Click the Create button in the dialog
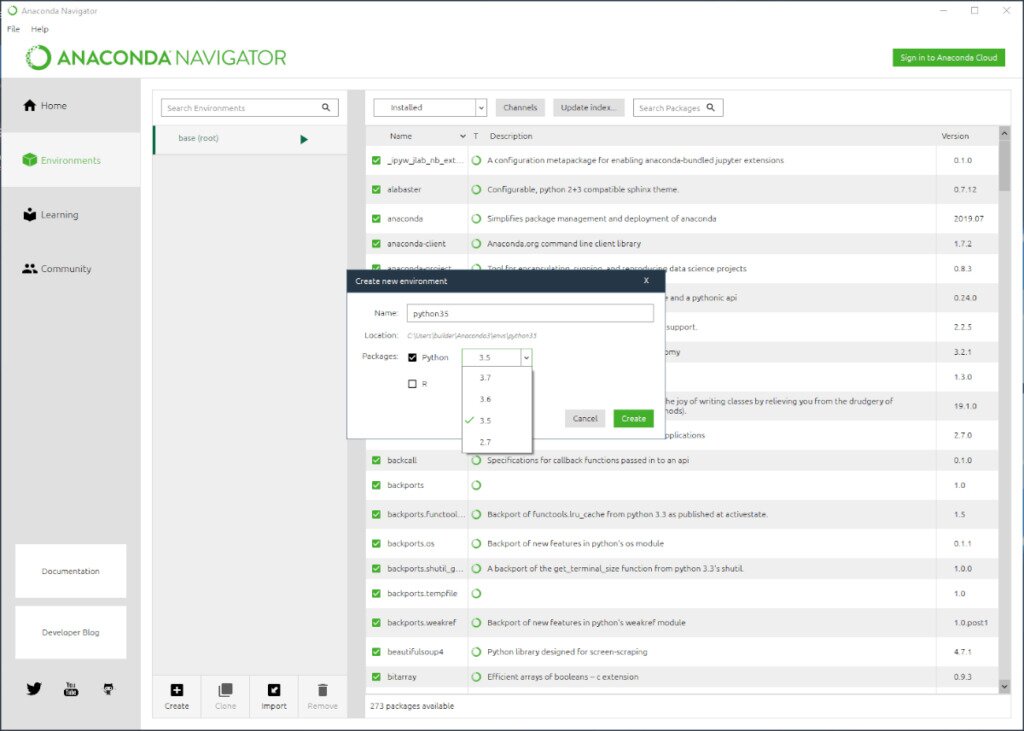 tap(633, 418)
